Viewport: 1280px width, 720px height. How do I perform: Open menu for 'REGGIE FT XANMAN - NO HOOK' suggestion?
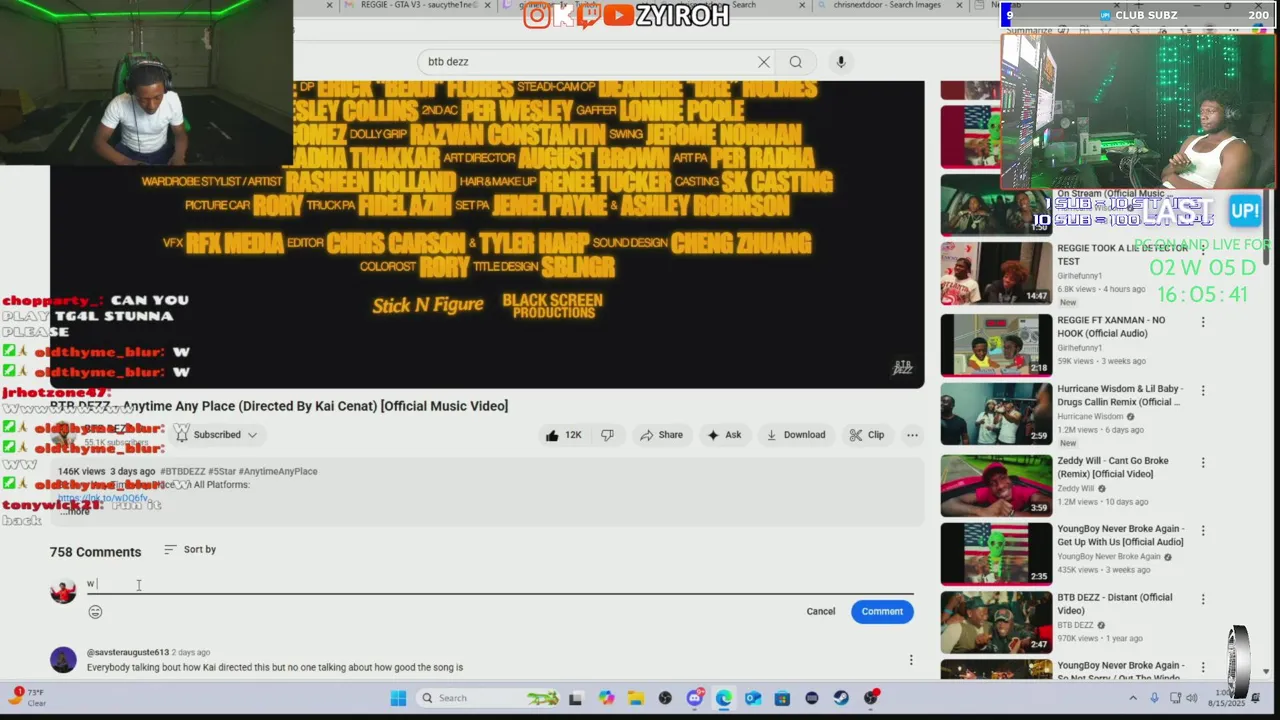coord(1203,322)
